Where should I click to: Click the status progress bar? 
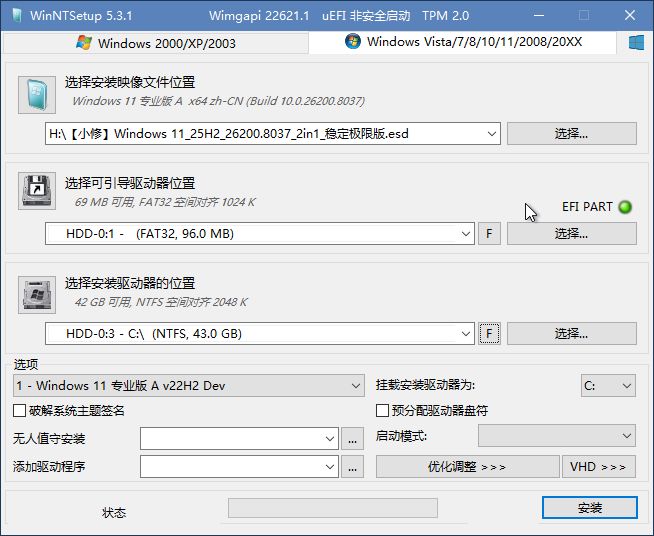pos(333,508)
